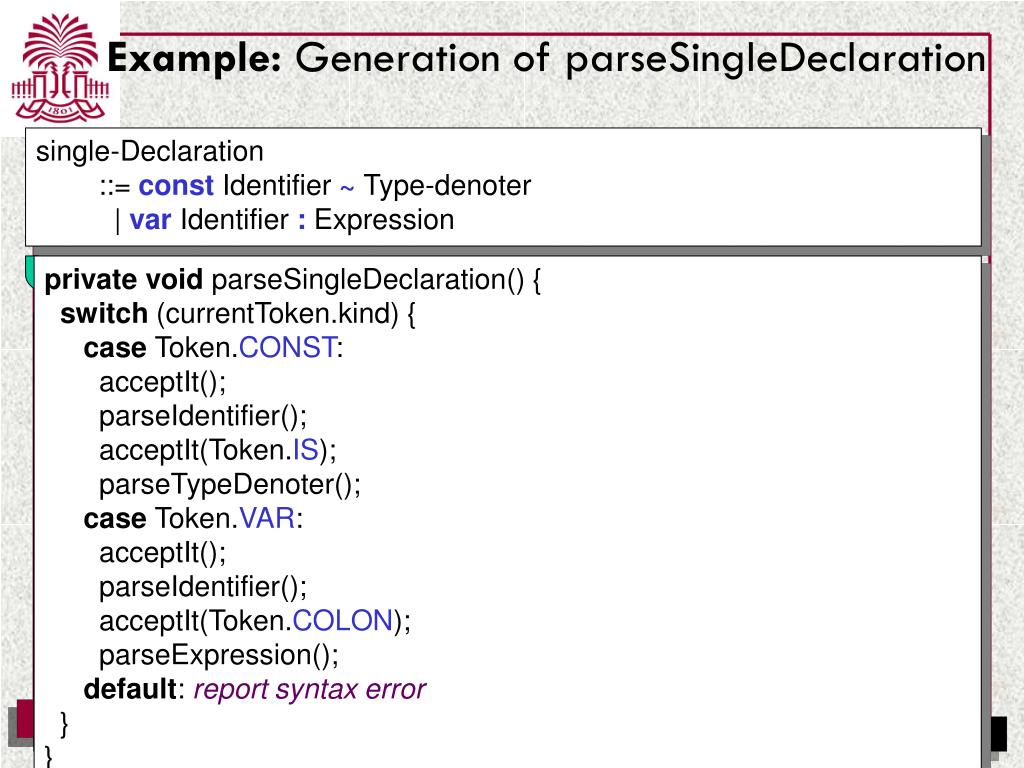
Task: Click 'Expression' in the grammar rule
Action: coord(384,221)
